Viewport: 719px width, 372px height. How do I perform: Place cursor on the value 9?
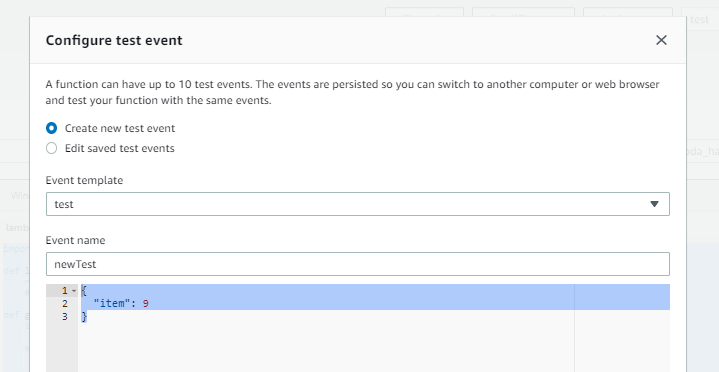click(x=145, y=304)
